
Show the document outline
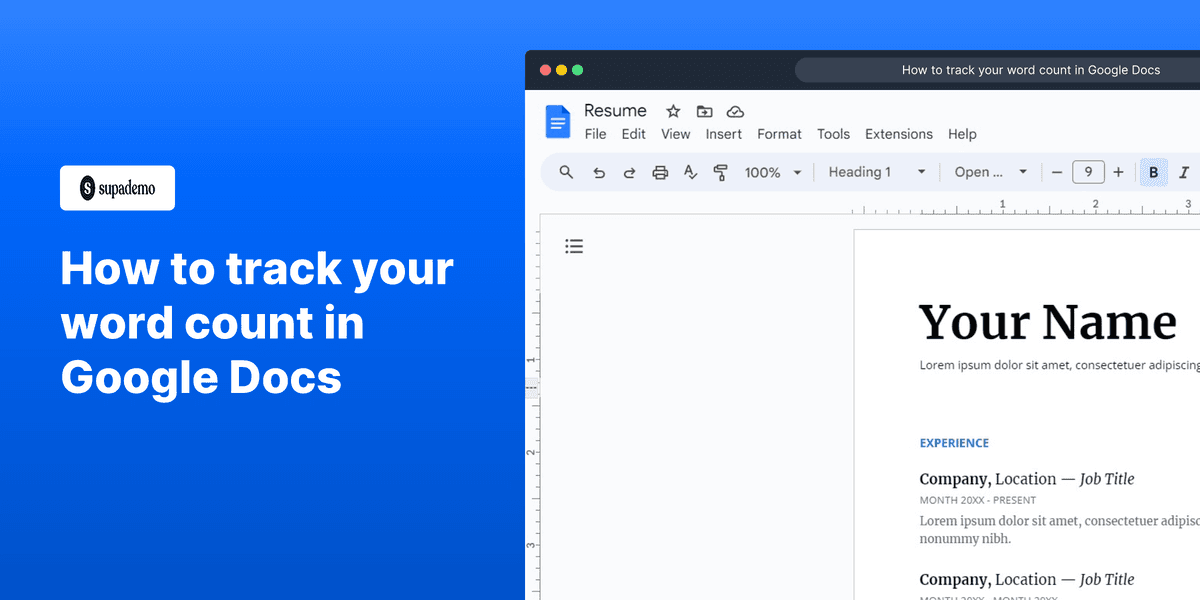tap(574, 246)
